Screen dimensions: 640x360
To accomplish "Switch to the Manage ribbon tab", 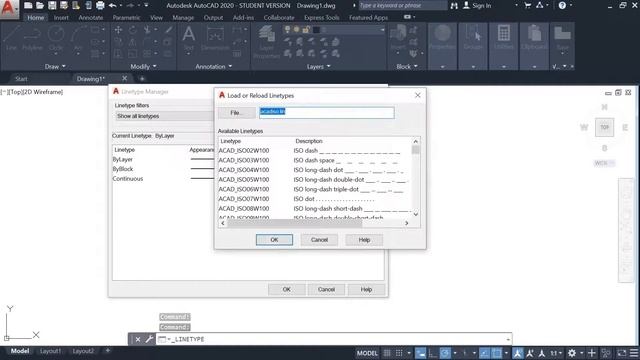I will coord(183,18).
